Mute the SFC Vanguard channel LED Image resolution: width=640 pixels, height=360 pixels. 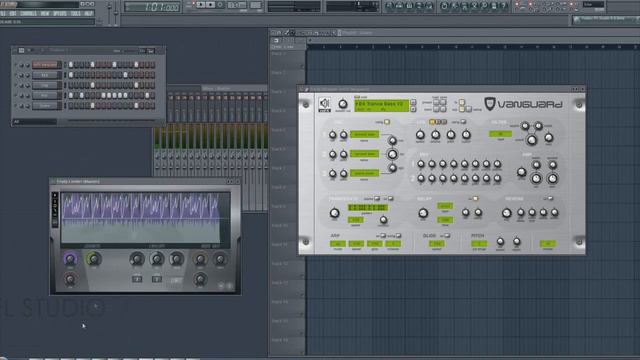(x=16, y=65)
